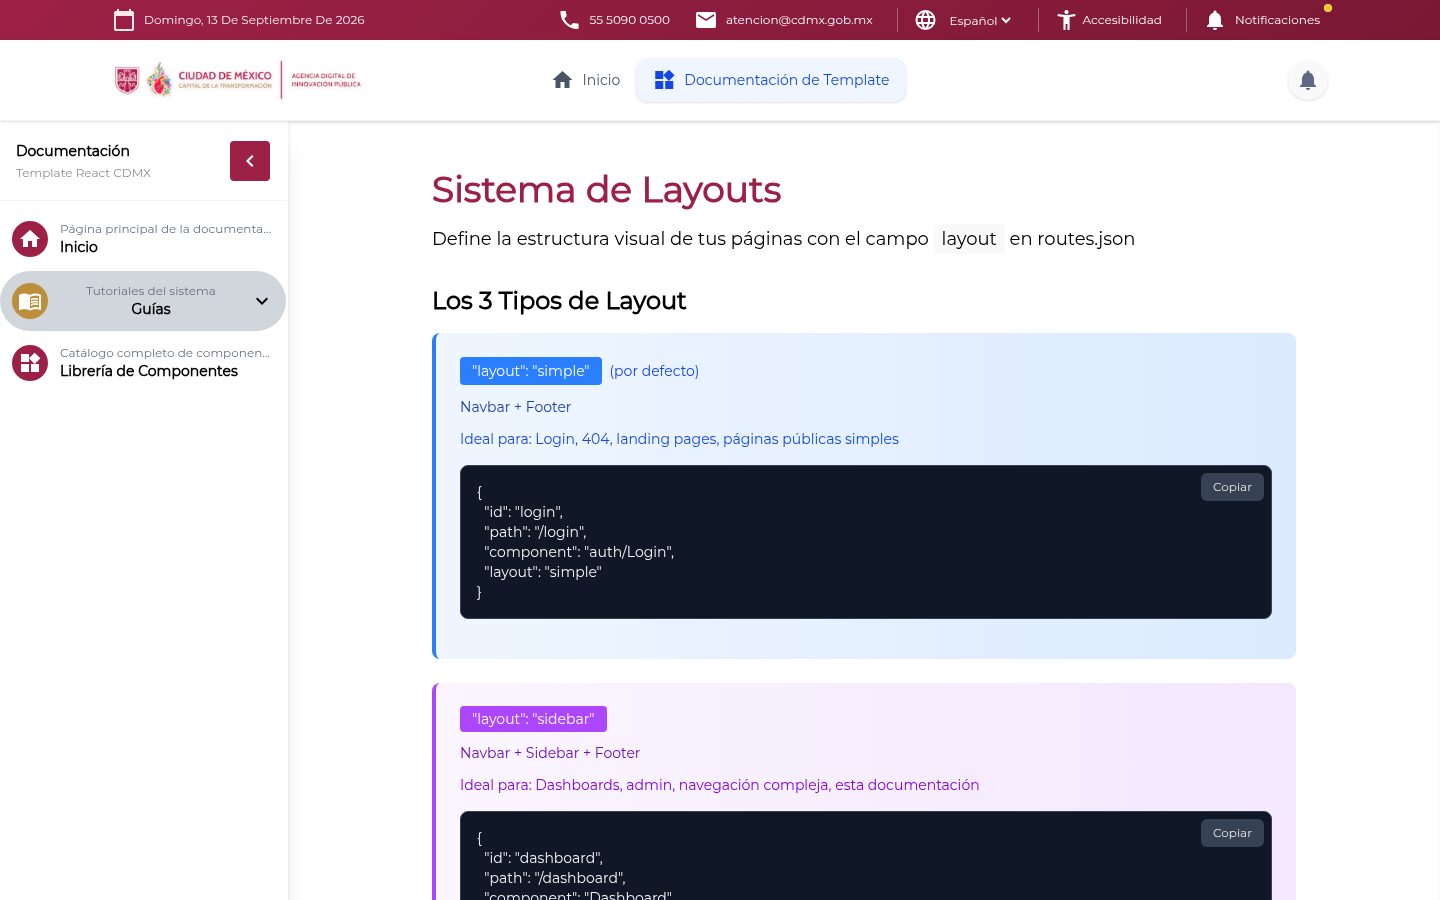Image resolution: width=1440 pixels, height=900 pixels.
Task: Open Librería de Componentes
Action: (x=143, y=363)
